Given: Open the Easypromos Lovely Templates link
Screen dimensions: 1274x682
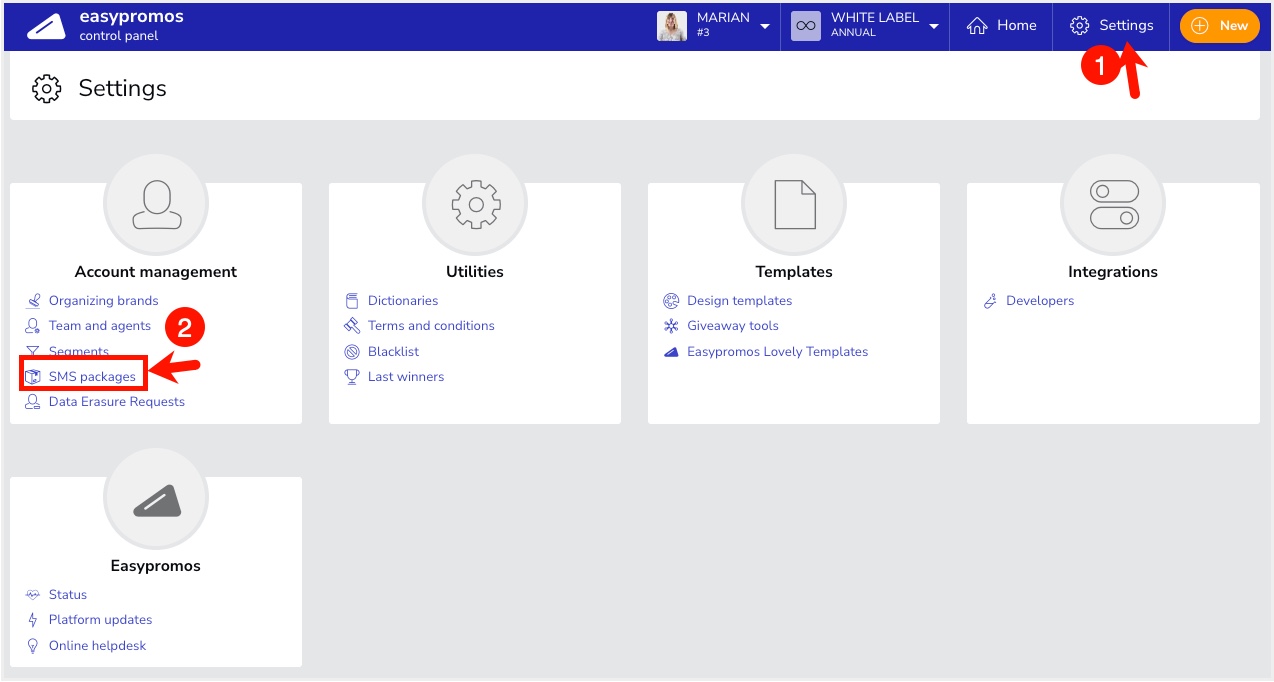Looking at the screenshot, I should [x=777, y=352].
